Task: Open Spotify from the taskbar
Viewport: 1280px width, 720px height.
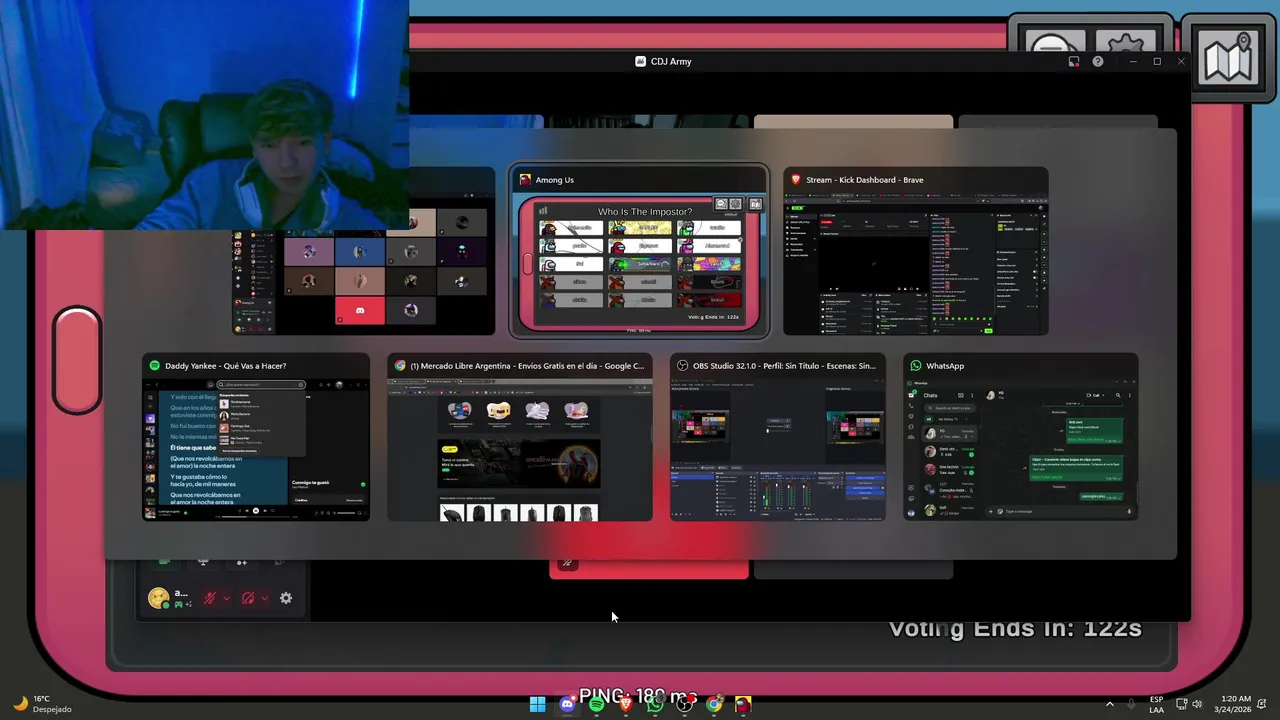Action: click(x=597, y=704)
